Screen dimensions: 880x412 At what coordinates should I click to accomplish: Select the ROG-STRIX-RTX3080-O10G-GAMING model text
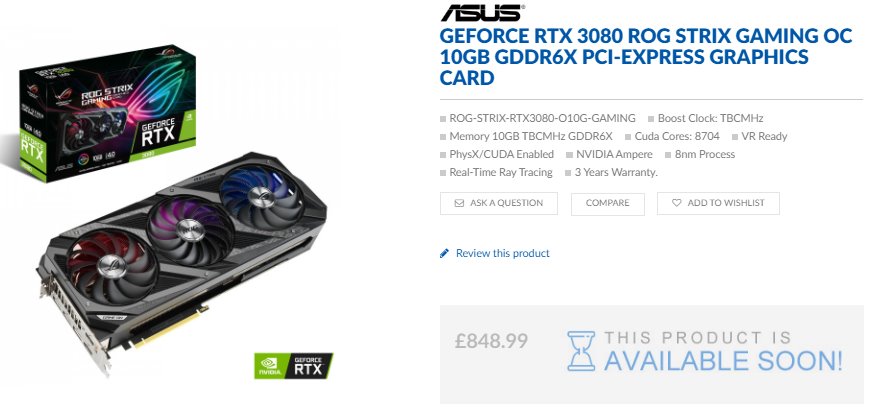pos(542,118)
